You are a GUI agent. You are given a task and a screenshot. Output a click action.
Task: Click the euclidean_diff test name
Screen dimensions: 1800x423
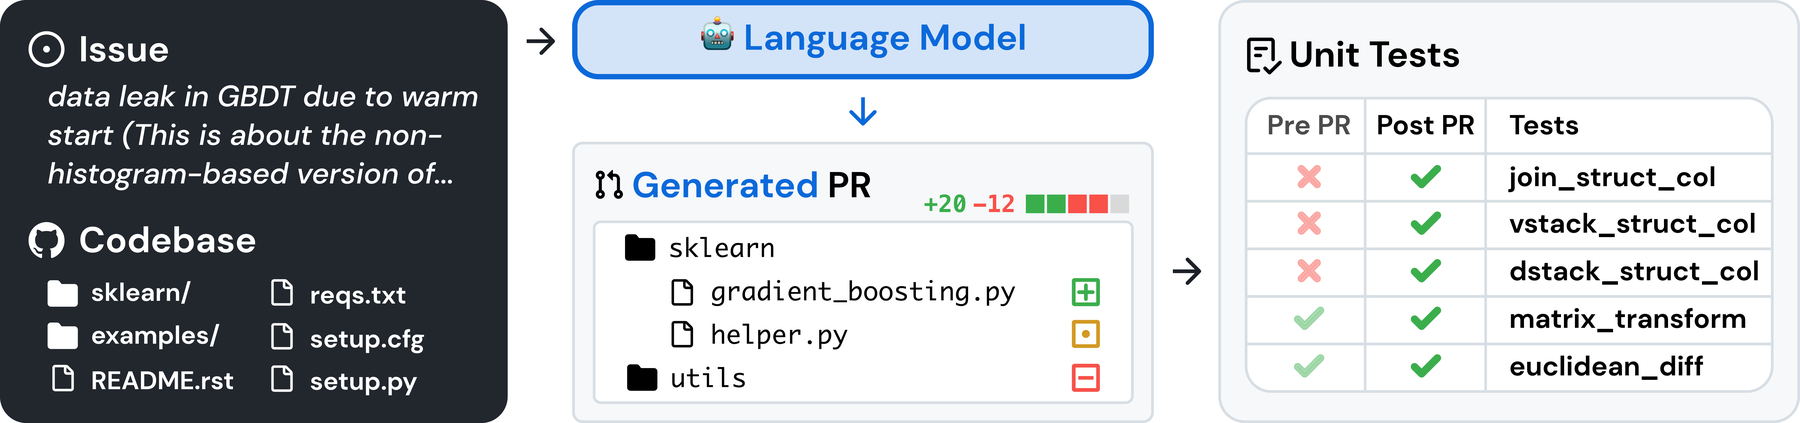tap(1606, 367)
